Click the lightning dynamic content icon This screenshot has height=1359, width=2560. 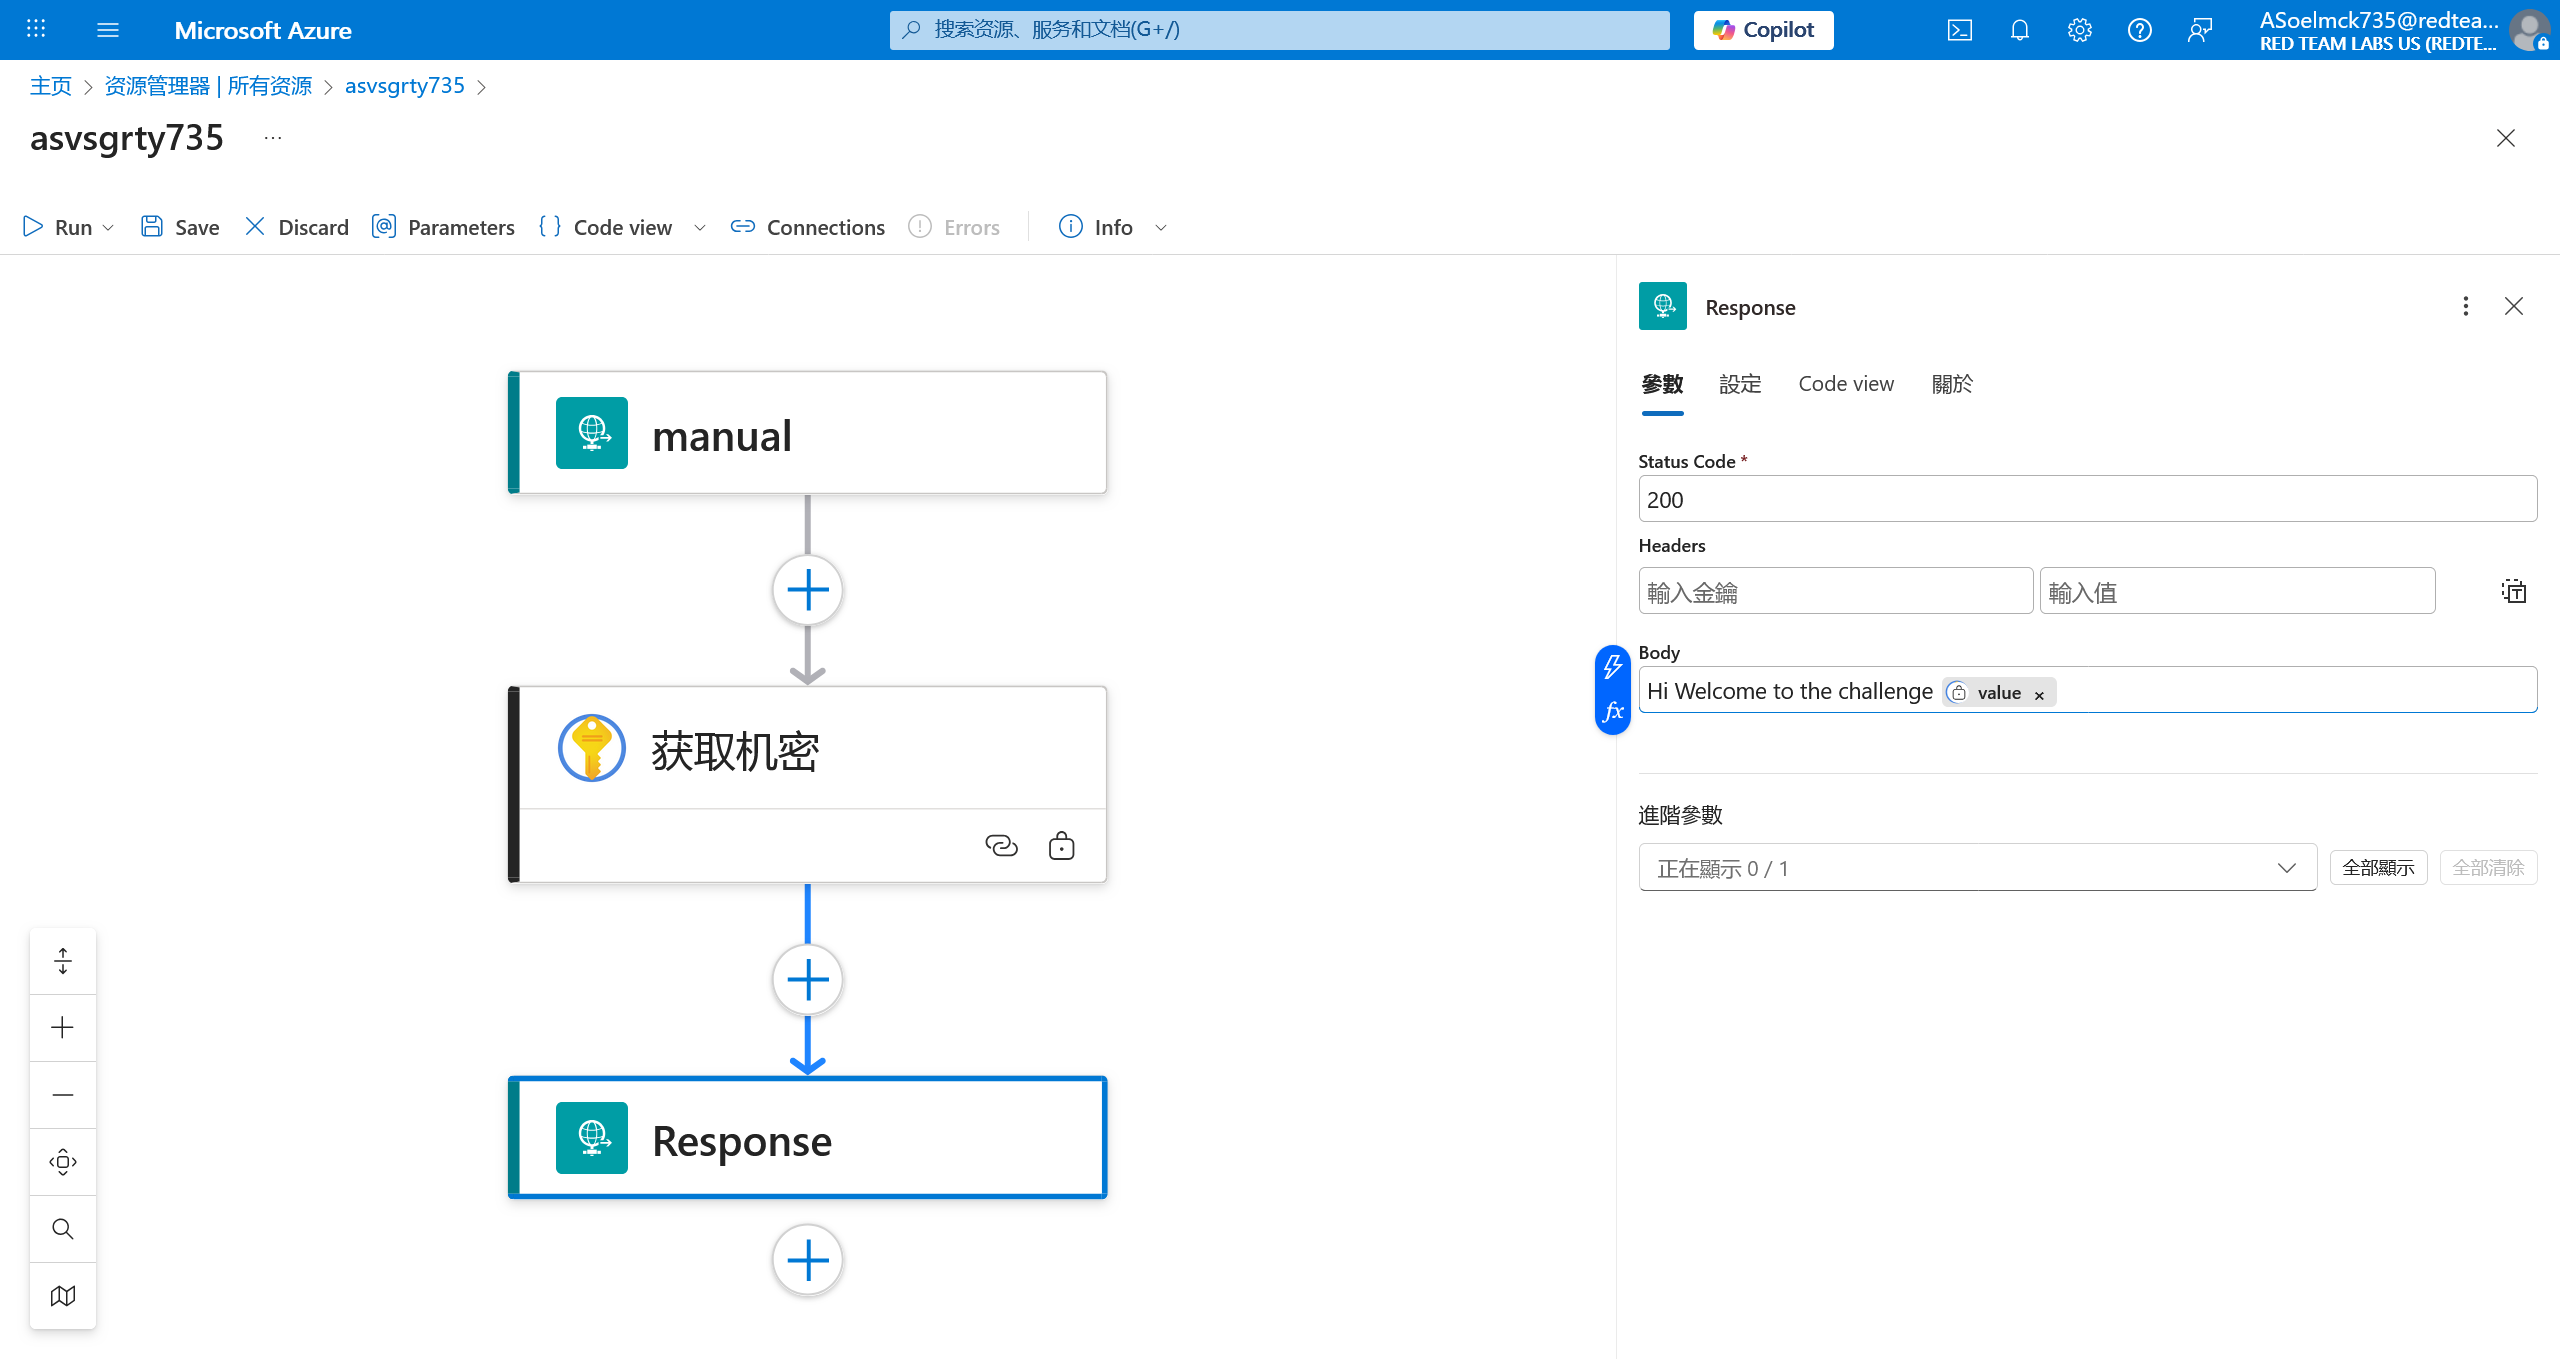tap(1612, 666)
